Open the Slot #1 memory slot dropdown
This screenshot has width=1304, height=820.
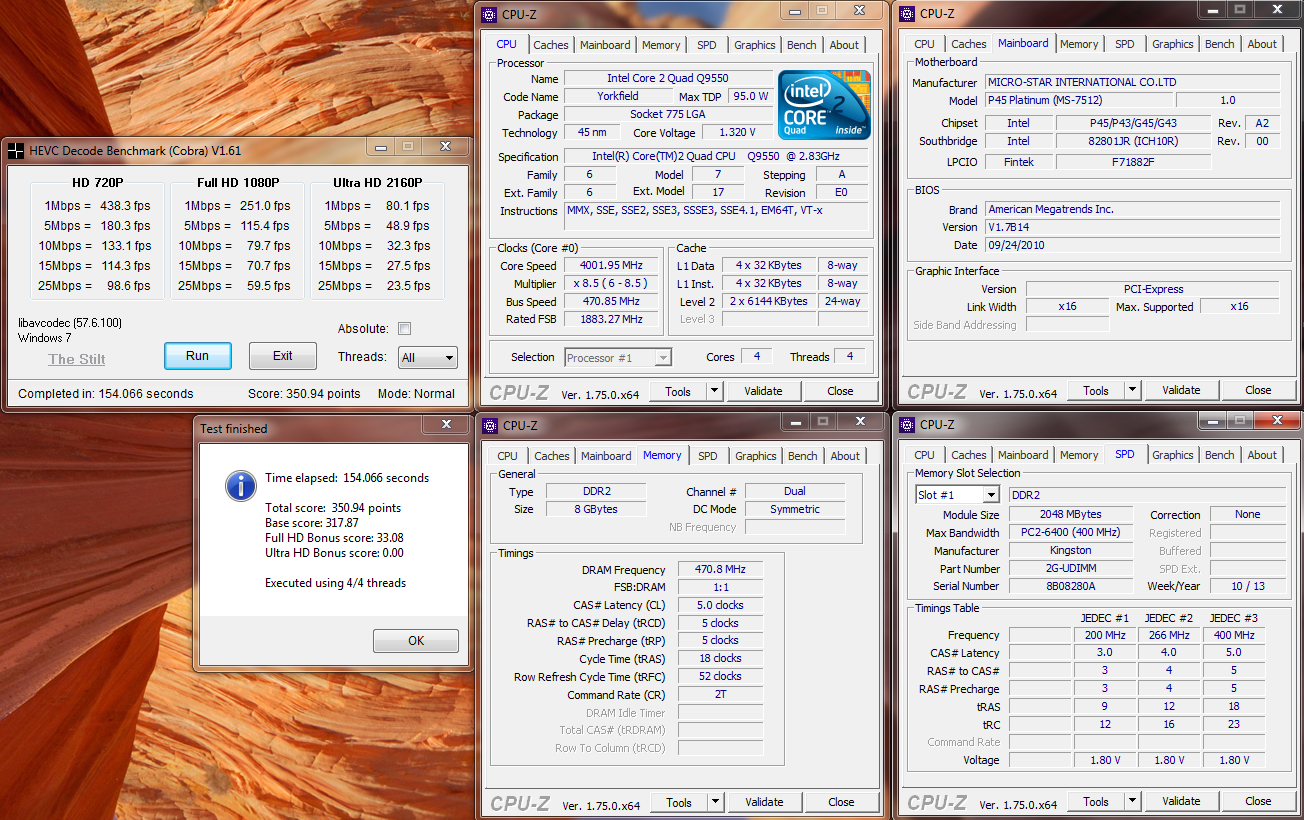click(957, 495)
